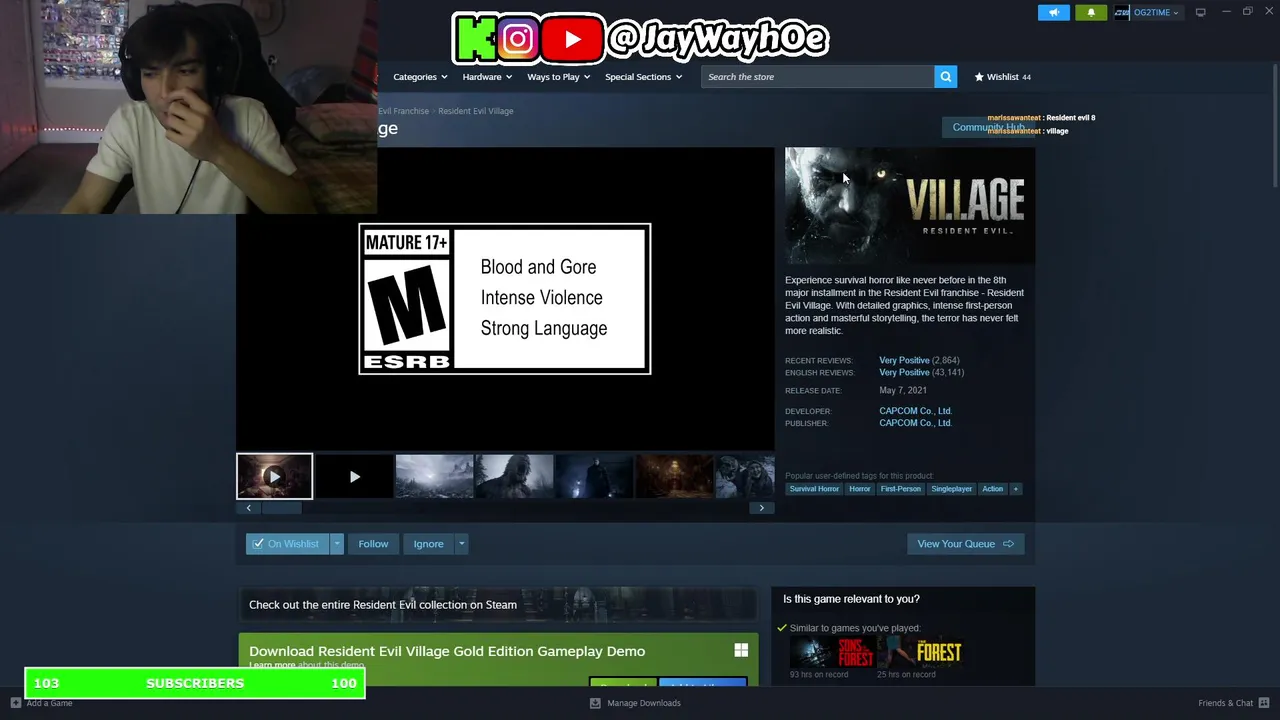Click the Sons of the Forest game image
This screenshot has height=720, width=1280.
pyautogui.click(x=832, y=653)
